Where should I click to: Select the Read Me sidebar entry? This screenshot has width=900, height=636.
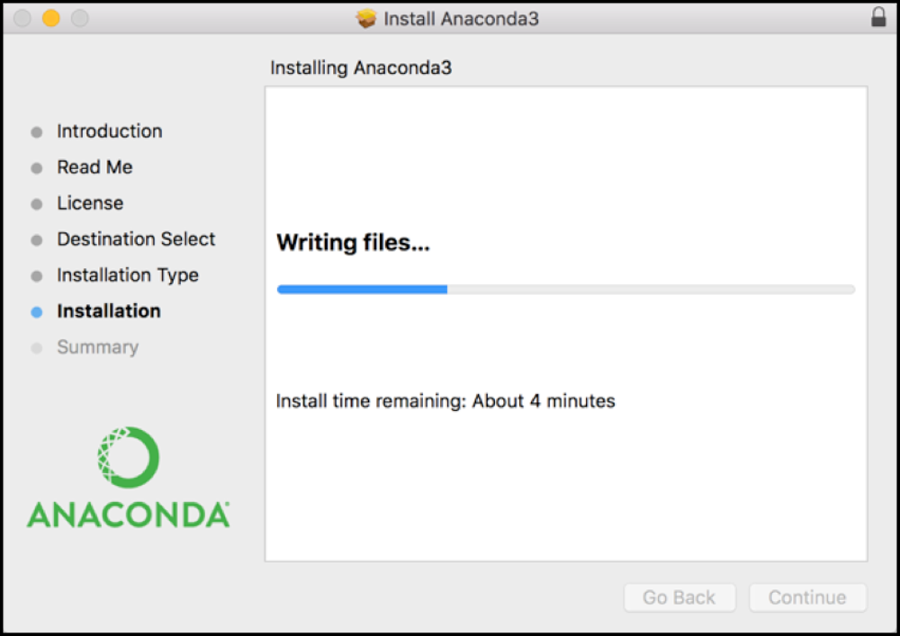click(x=95, y=167)
